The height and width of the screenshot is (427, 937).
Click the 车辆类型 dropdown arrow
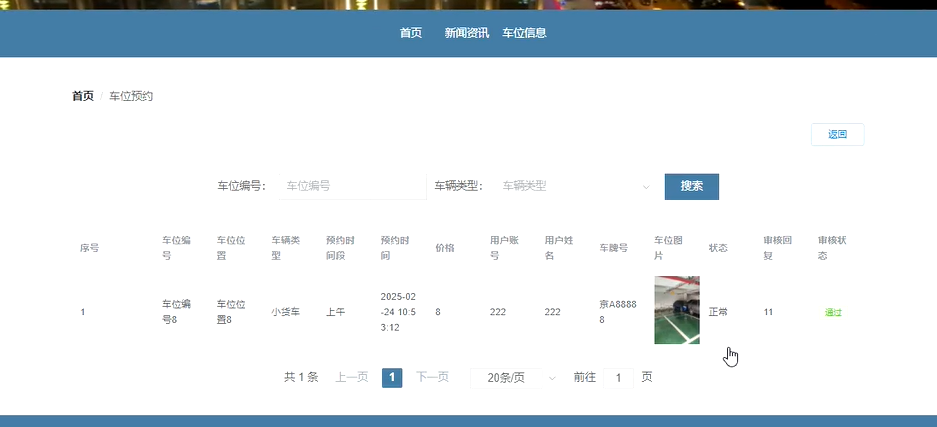[x=645, y=187]
